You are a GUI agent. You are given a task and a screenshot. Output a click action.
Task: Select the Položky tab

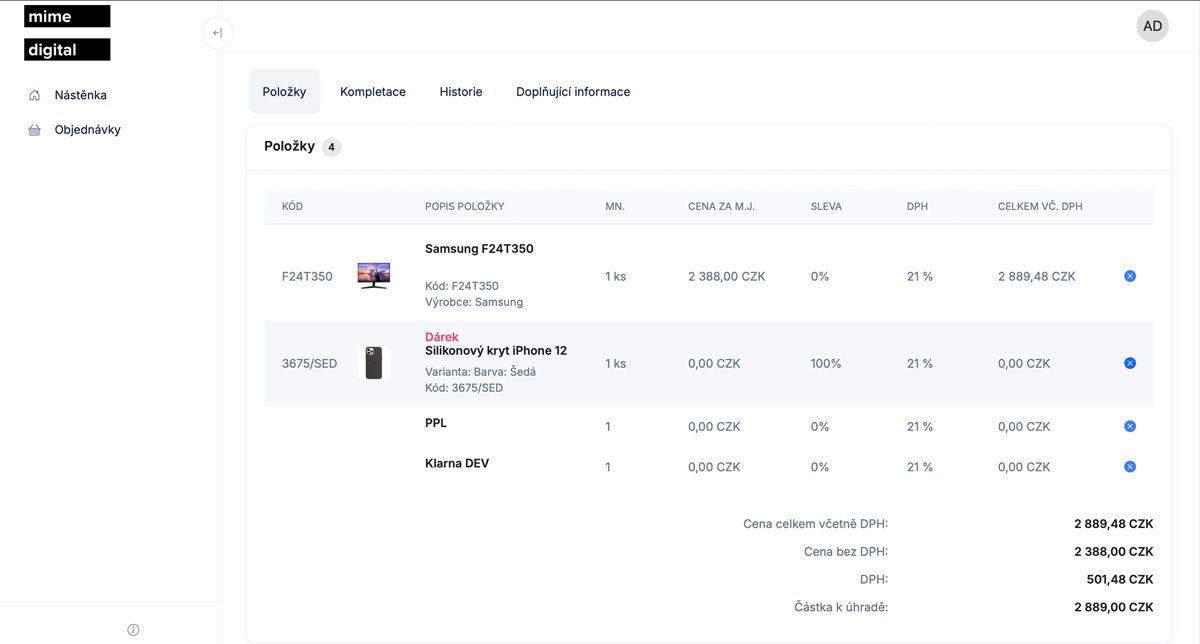point(284,92)
